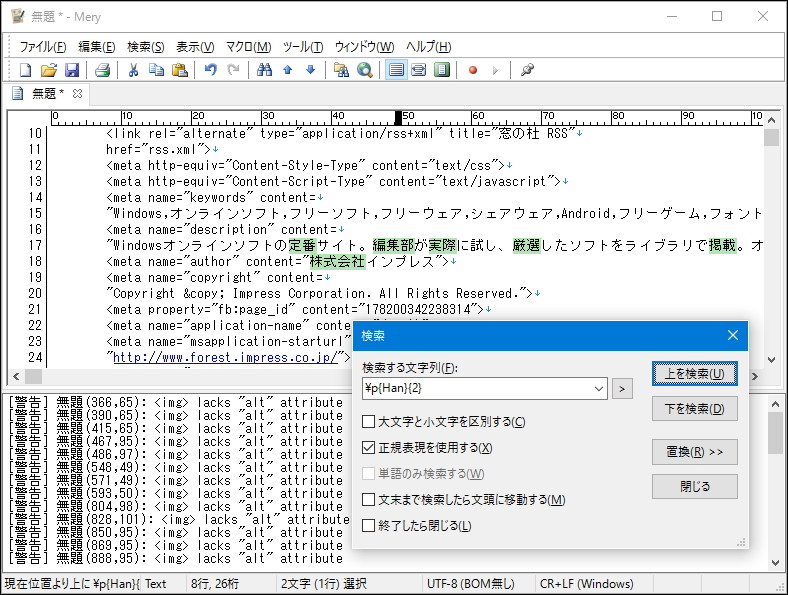Follow the http://www.forest.impress.co.jp/ link
This screenshot has height=595, width=788.
tap(225, 357)
